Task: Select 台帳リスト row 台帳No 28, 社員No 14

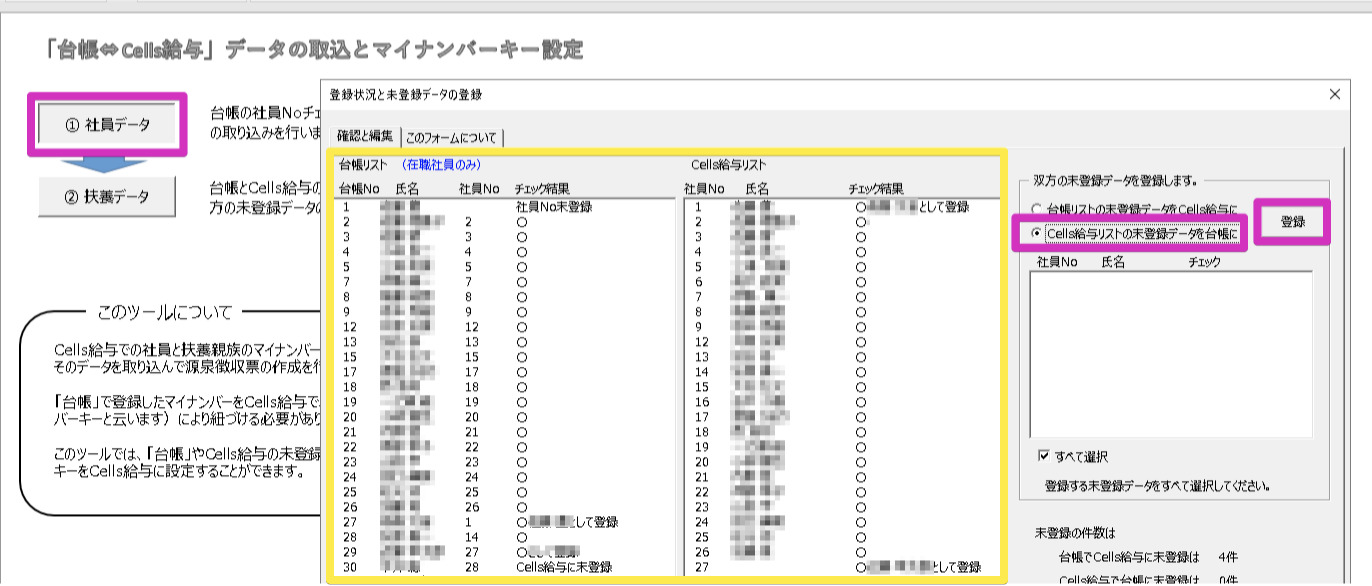Action: [x=506, y=537]
